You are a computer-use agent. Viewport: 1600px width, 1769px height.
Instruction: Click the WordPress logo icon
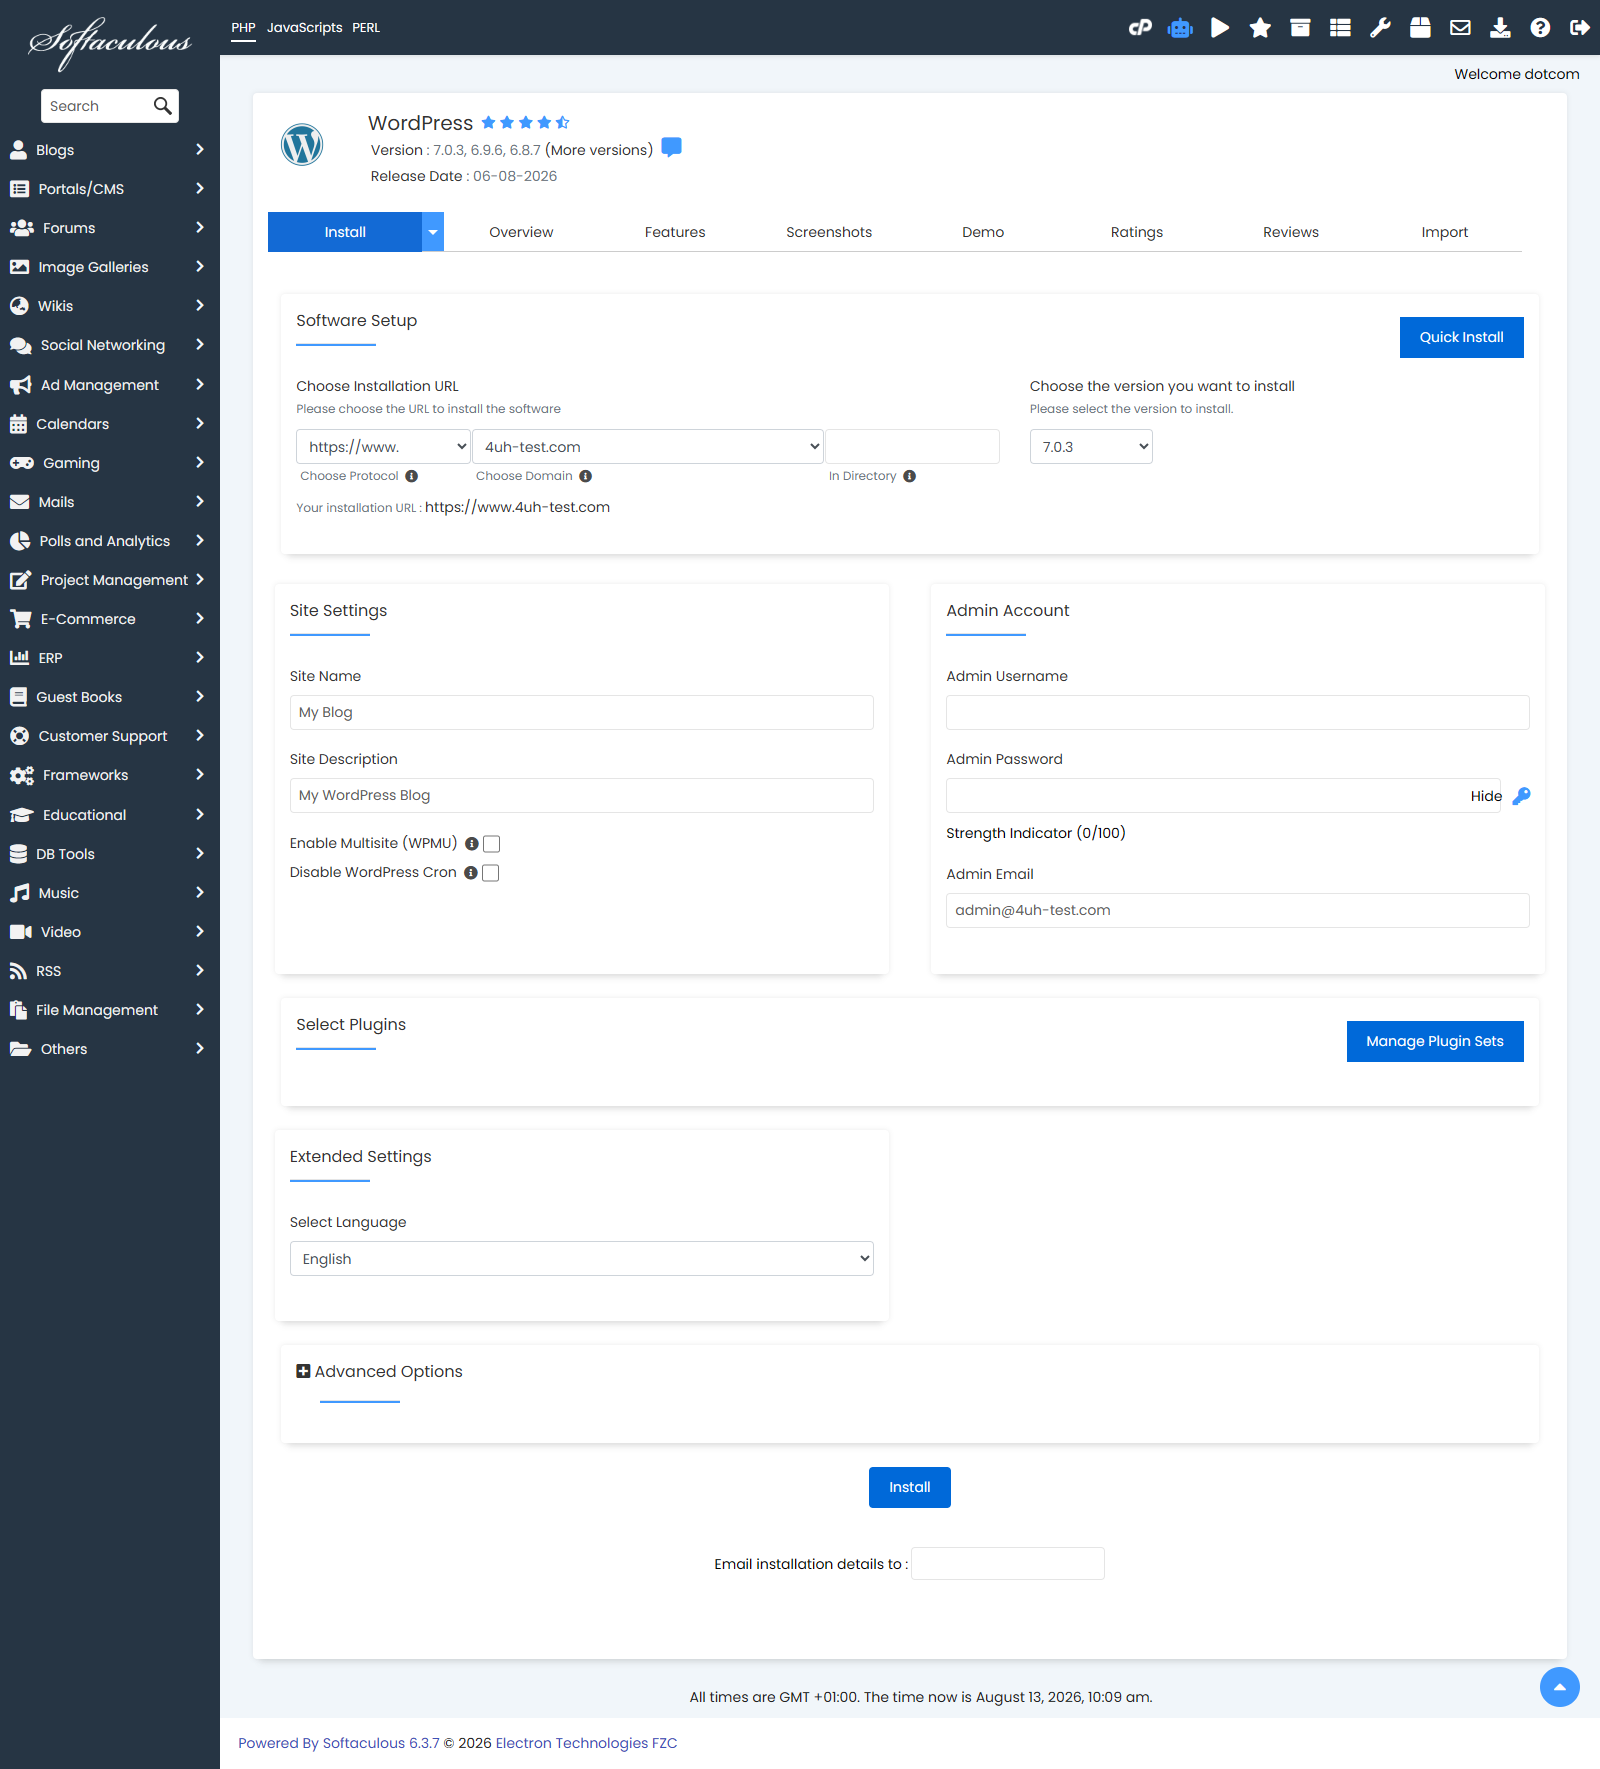pos(302,145)
